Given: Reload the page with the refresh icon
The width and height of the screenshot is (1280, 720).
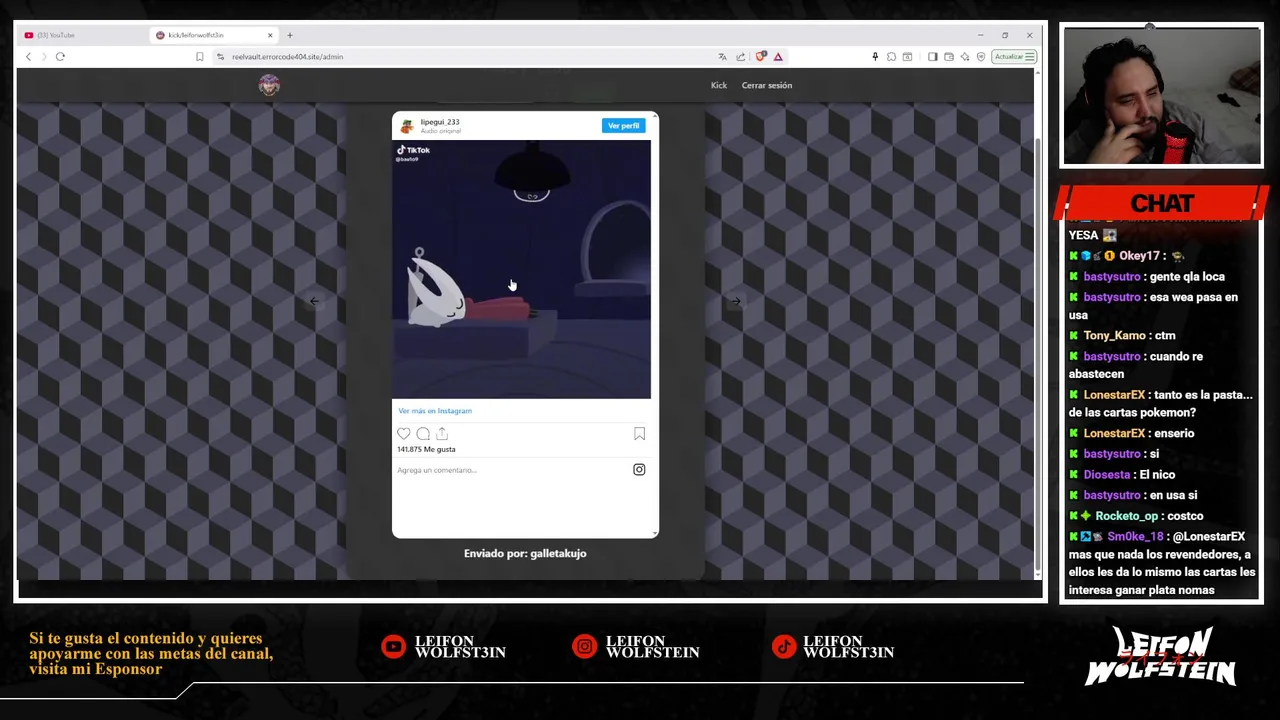Looking at the screenshot, I should point(60,57).
